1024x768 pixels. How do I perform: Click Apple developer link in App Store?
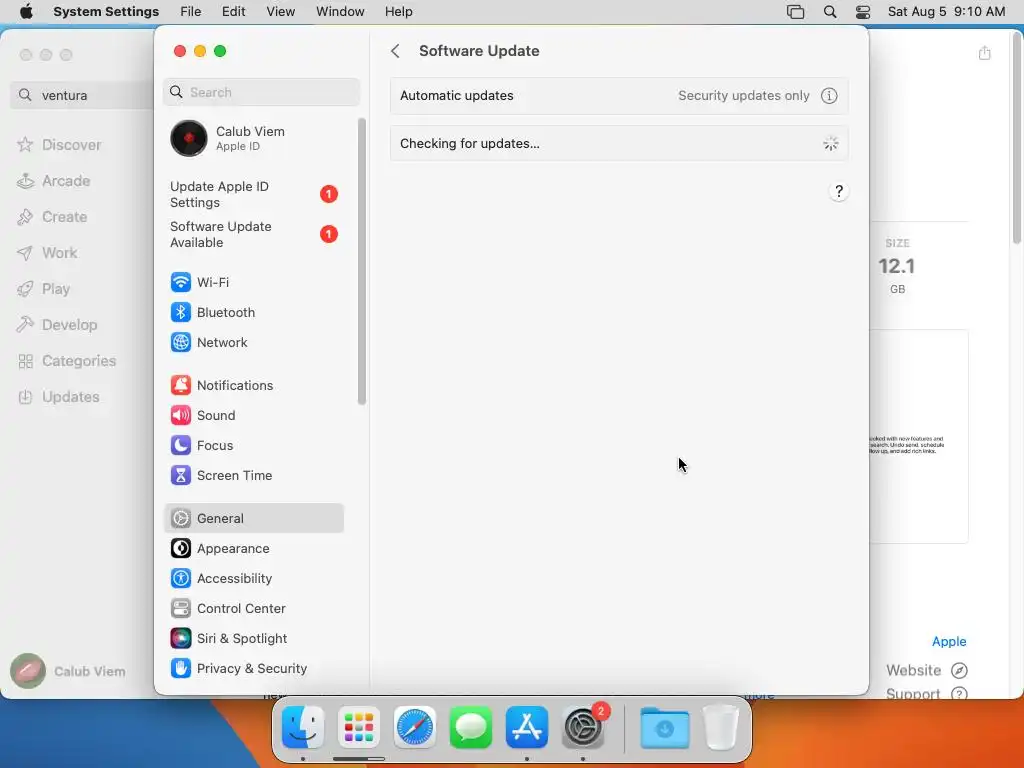click(x=949, y=641)
